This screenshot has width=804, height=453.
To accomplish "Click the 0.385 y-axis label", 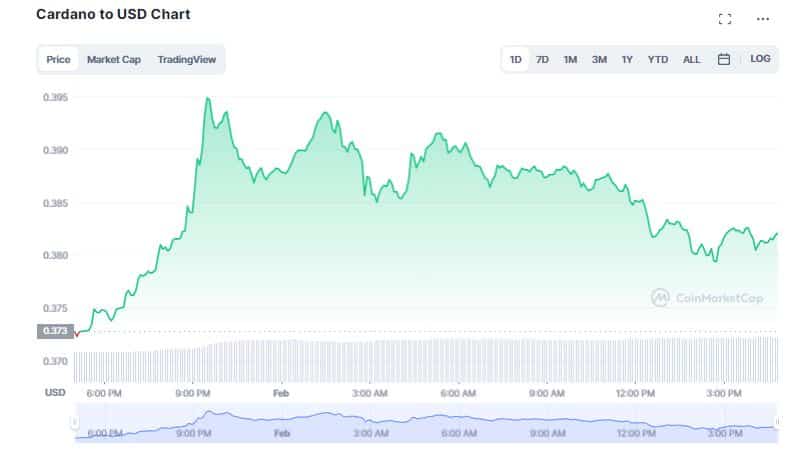I will point(55,203).
